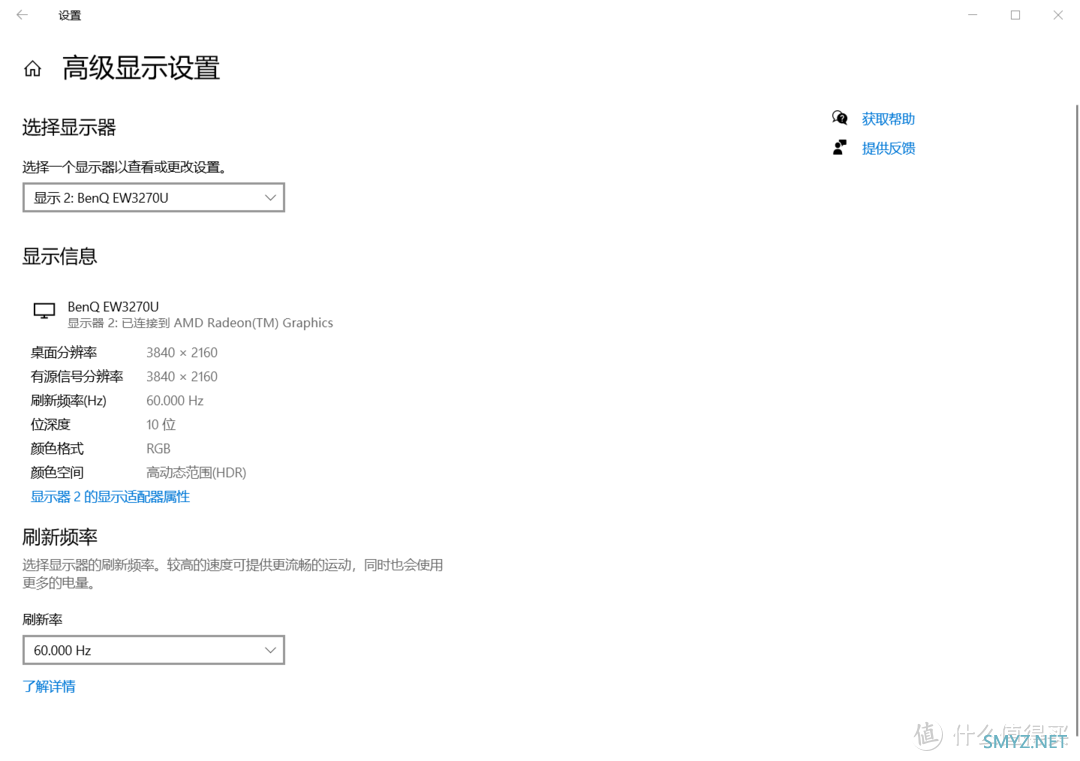Screen dimensions: 1080x761
Task: Click the vertical scrollbar on the right edge
Action: (1077, 420)
